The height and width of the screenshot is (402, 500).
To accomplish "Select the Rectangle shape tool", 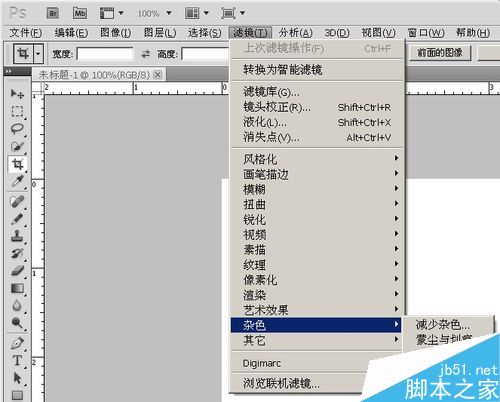I will pyautogui.click(x=17, y=395).
